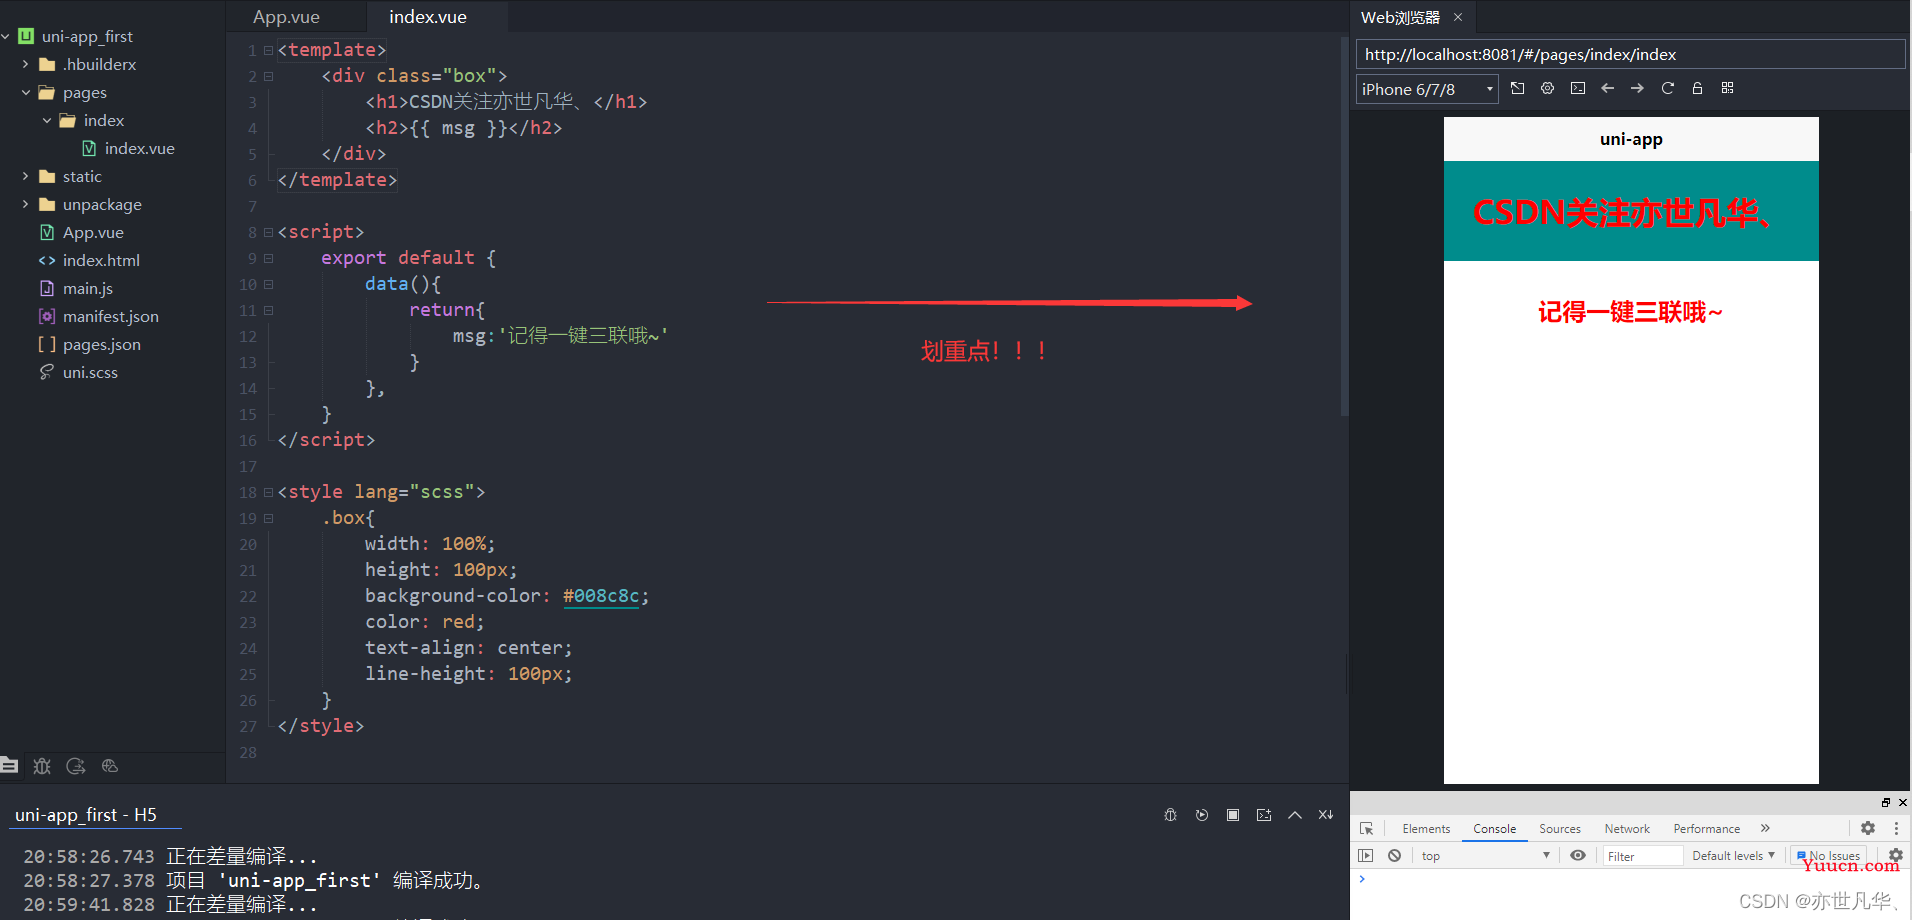
Task: Collapse the console panel with up chevron
Action: pos(1295,815)
